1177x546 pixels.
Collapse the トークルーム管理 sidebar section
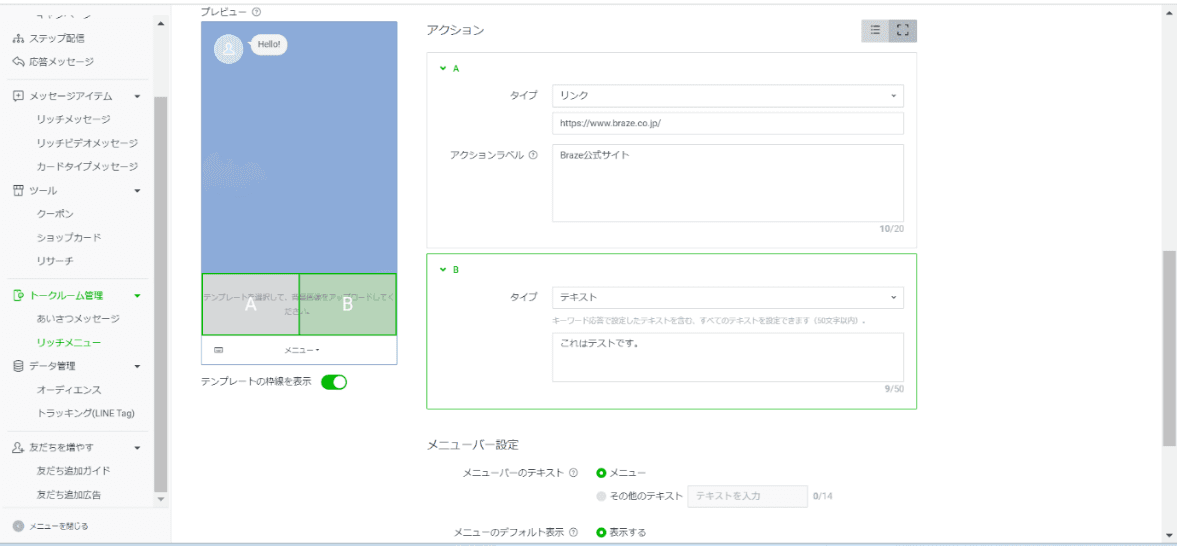[137, 296]
